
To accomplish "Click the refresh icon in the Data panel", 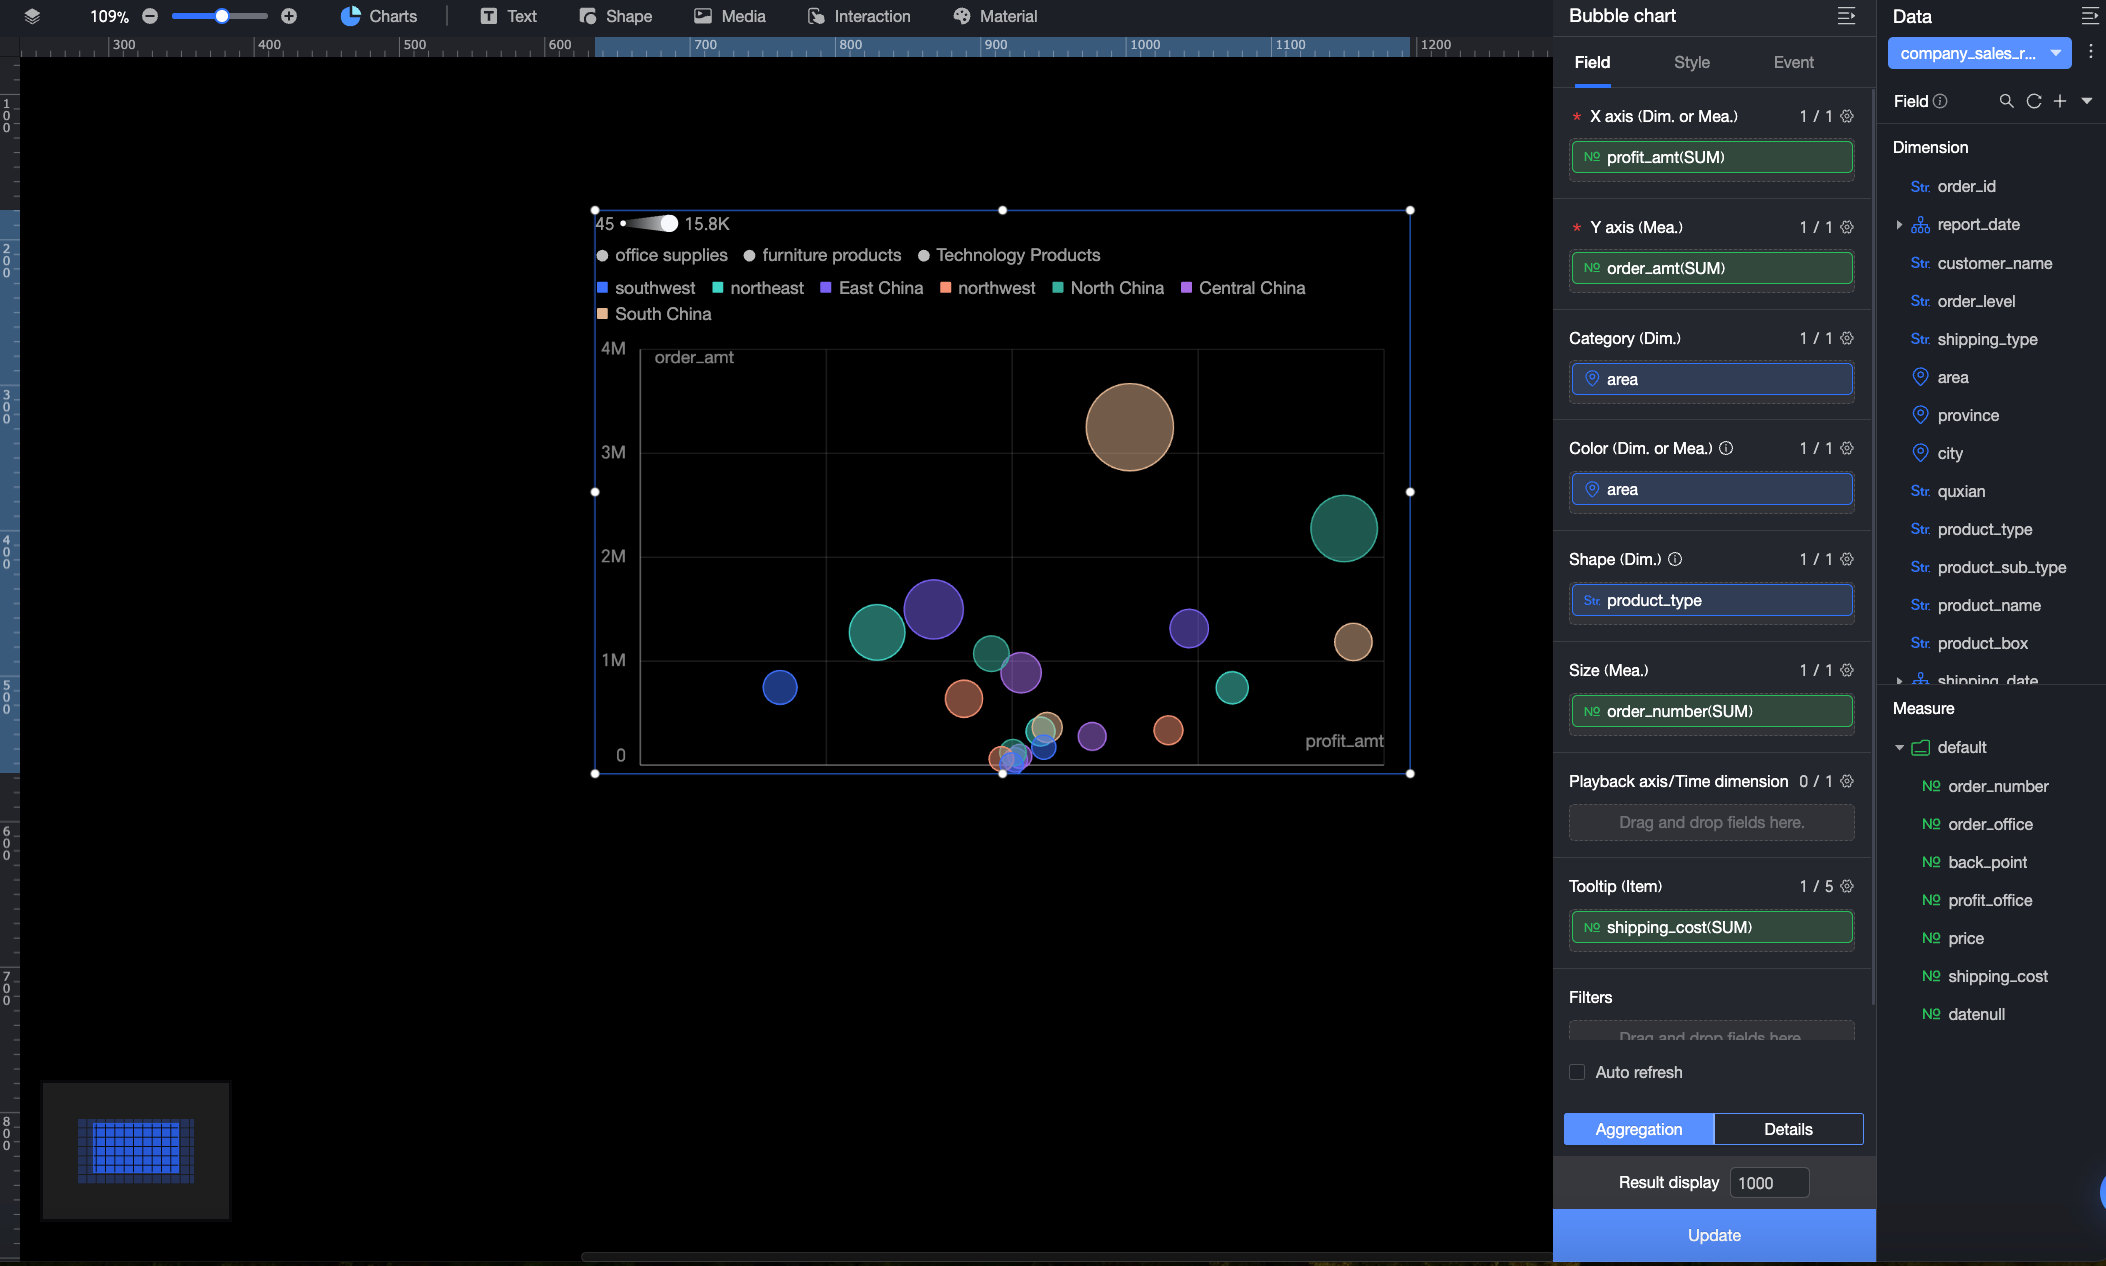I will 2033,101.
